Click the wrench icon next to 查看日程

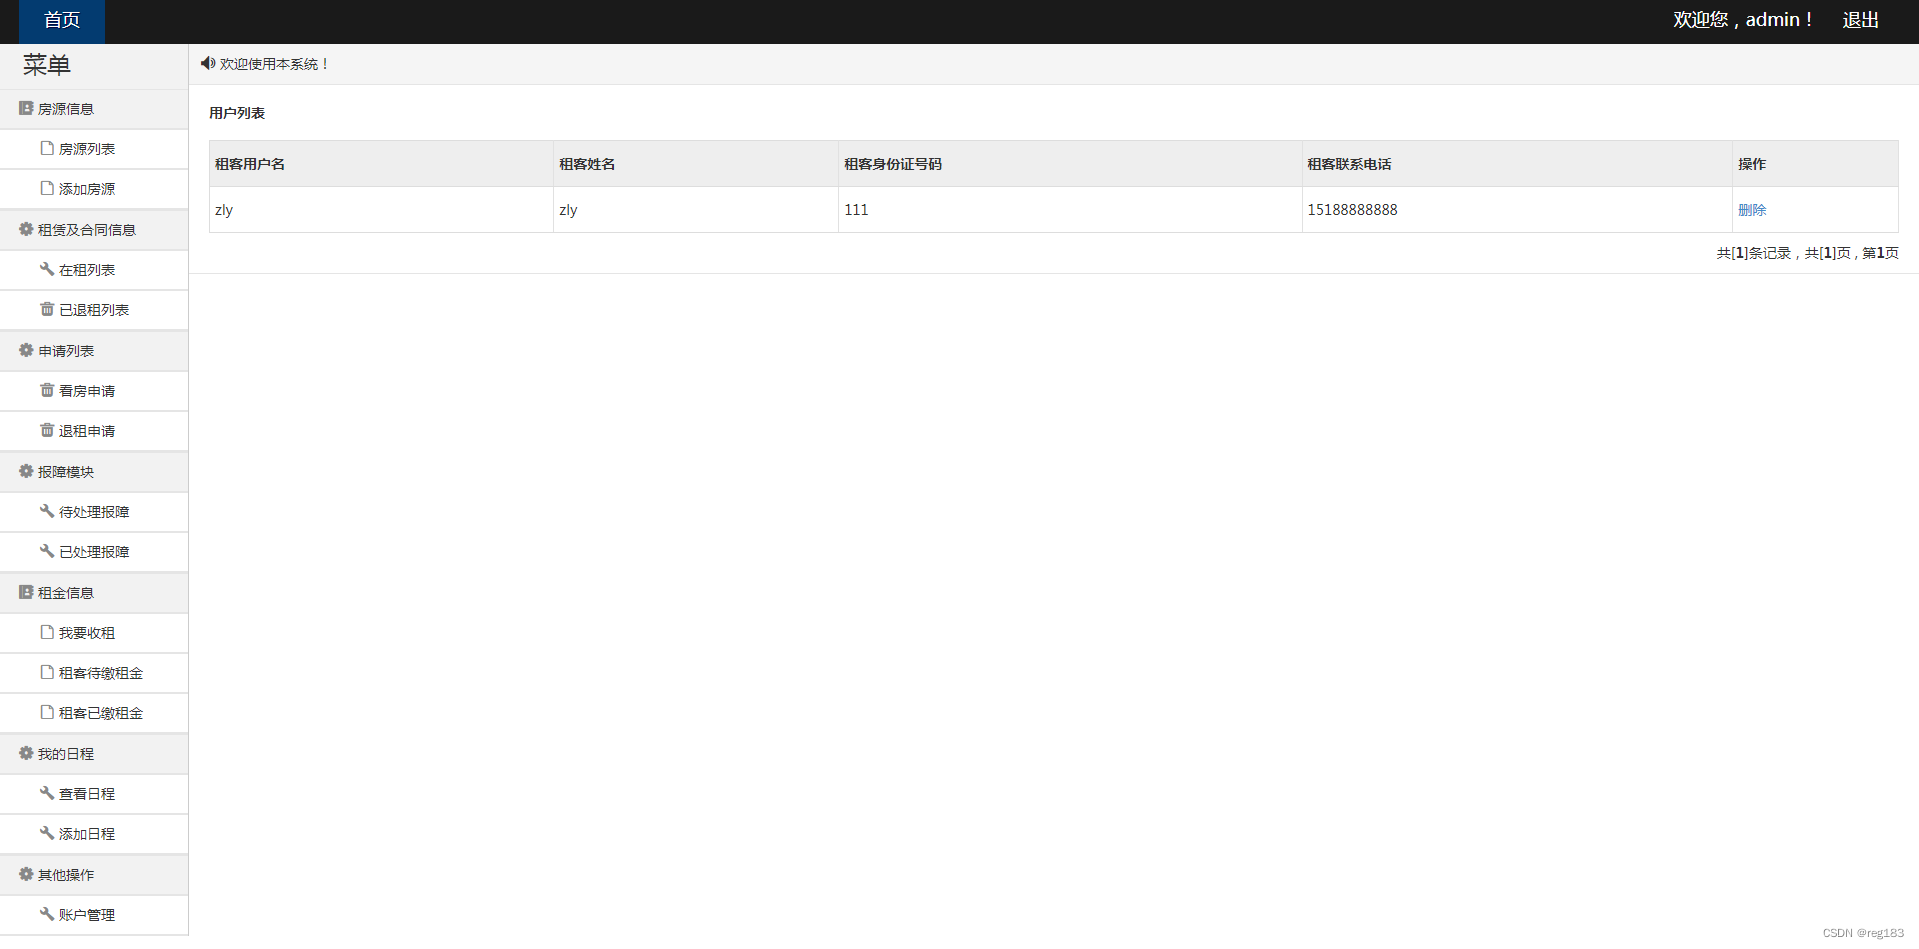(47, 793)
